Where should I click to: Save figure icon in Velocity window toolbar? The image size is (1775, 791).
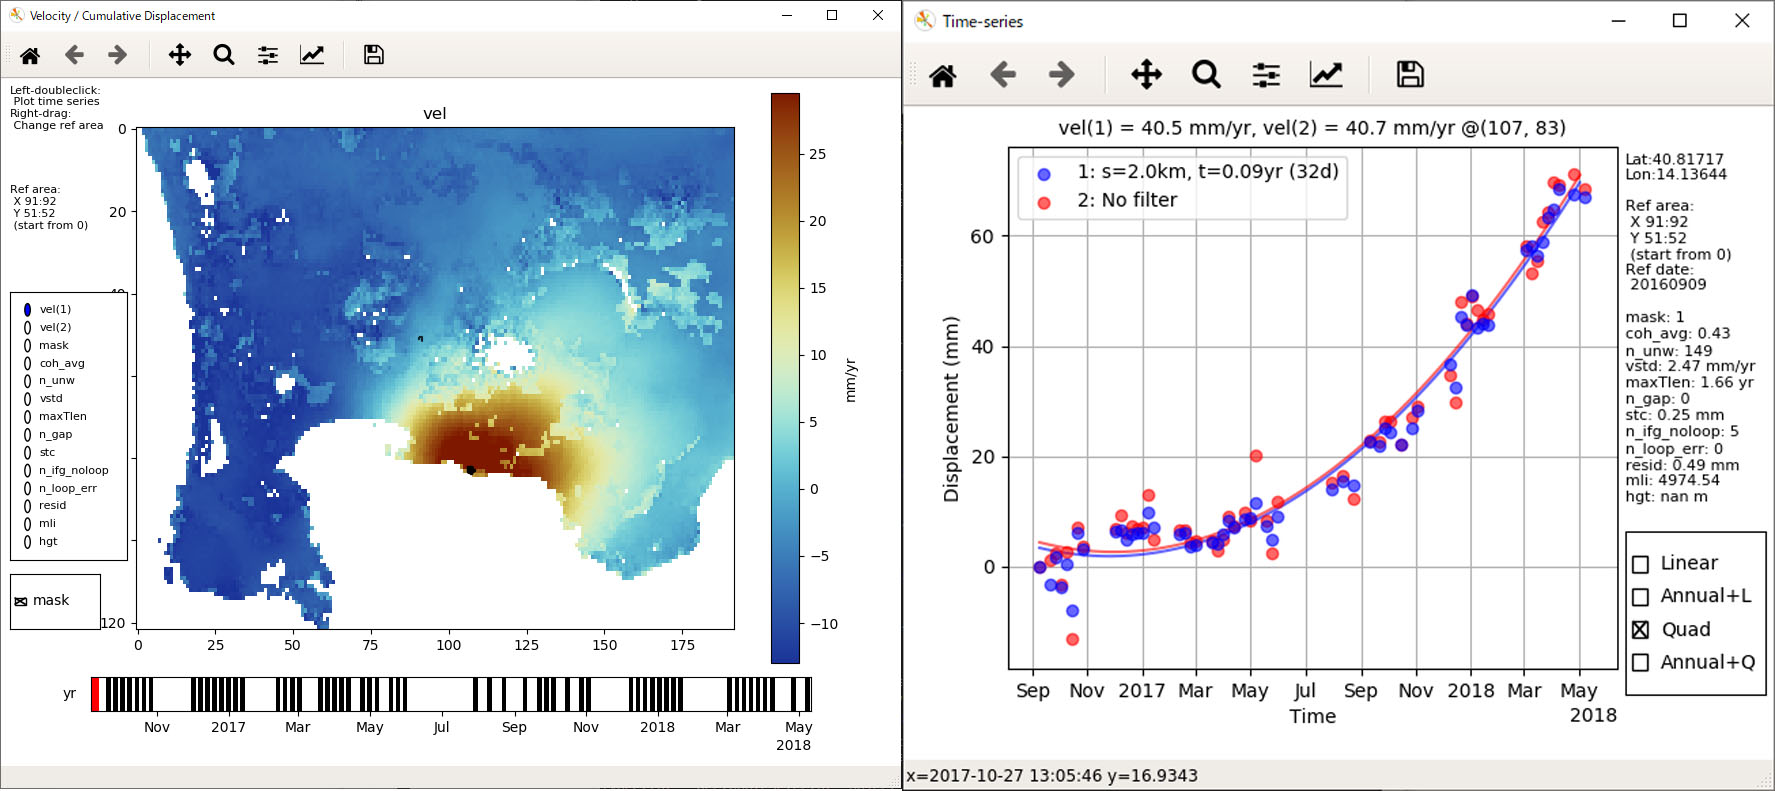click(x=374, y=55)
